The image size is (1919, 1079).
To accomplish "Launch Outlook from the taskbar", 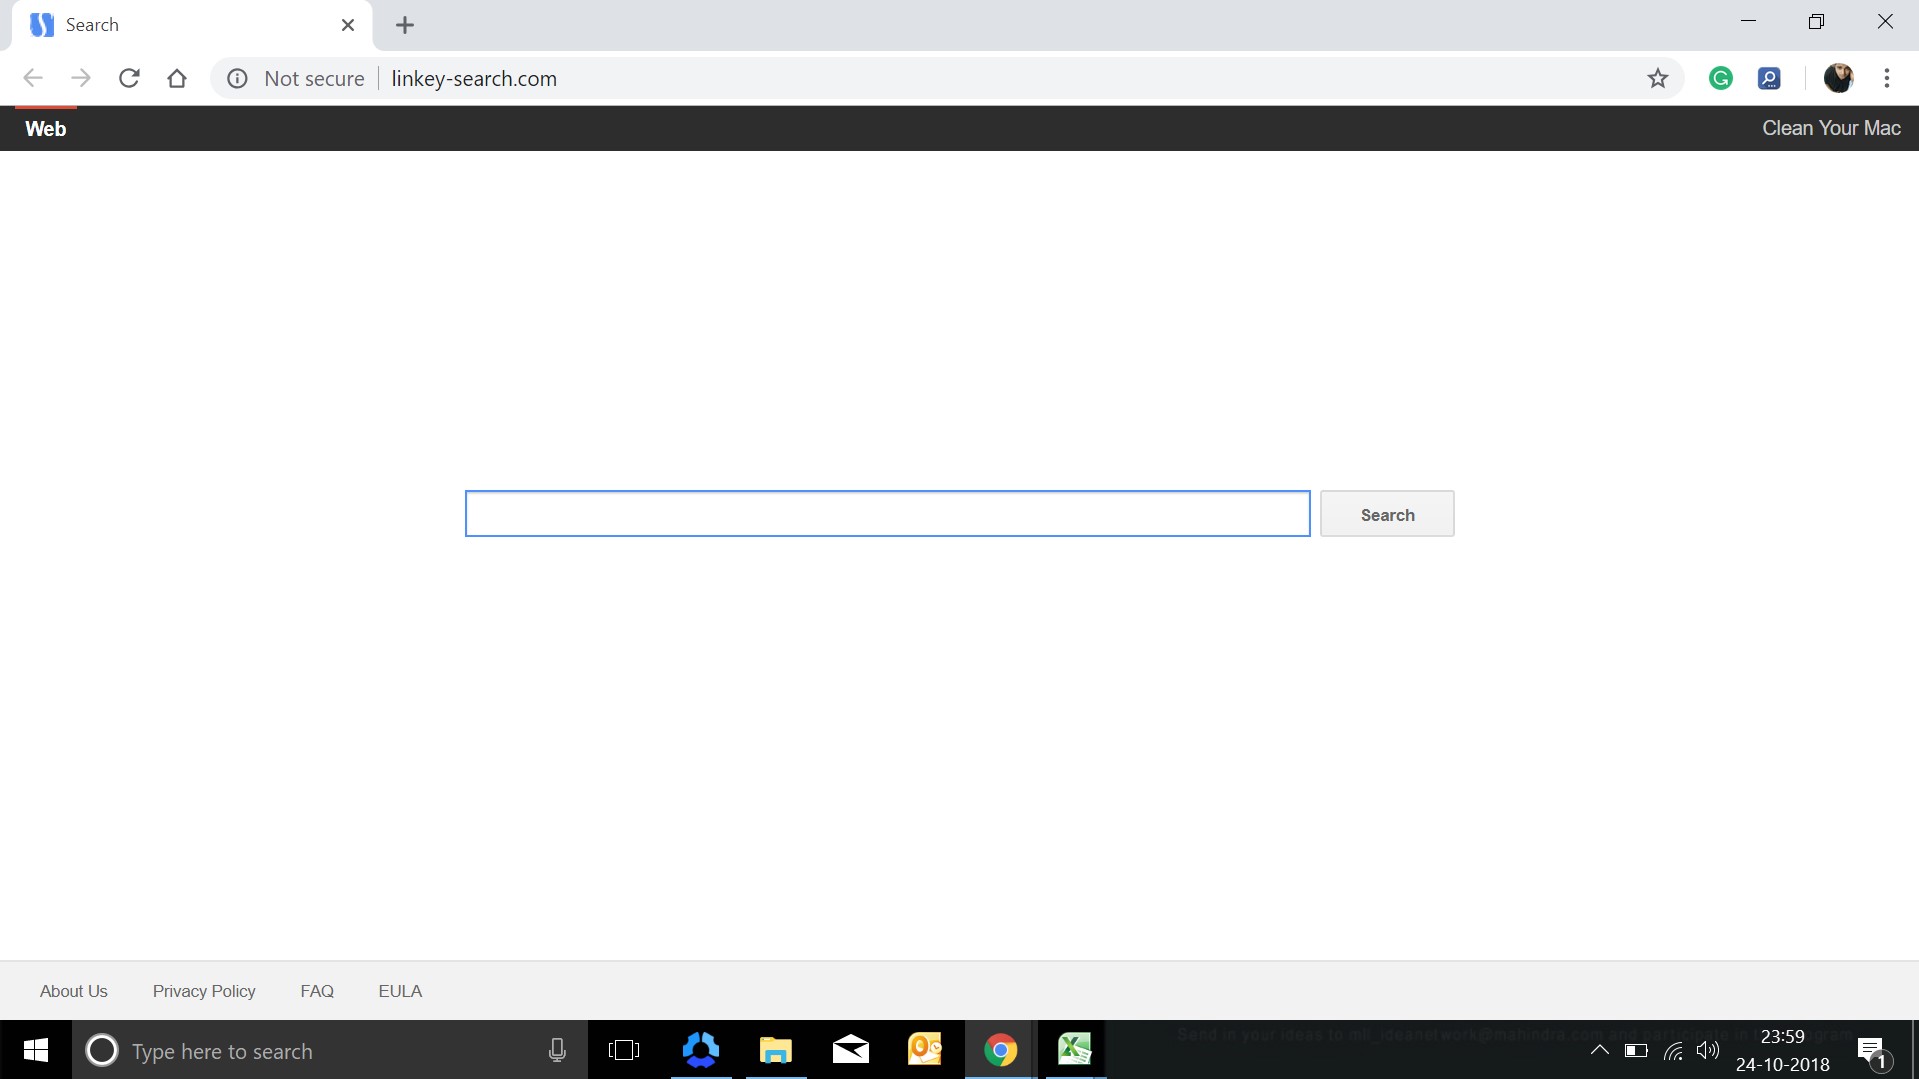I will 925,1050.
